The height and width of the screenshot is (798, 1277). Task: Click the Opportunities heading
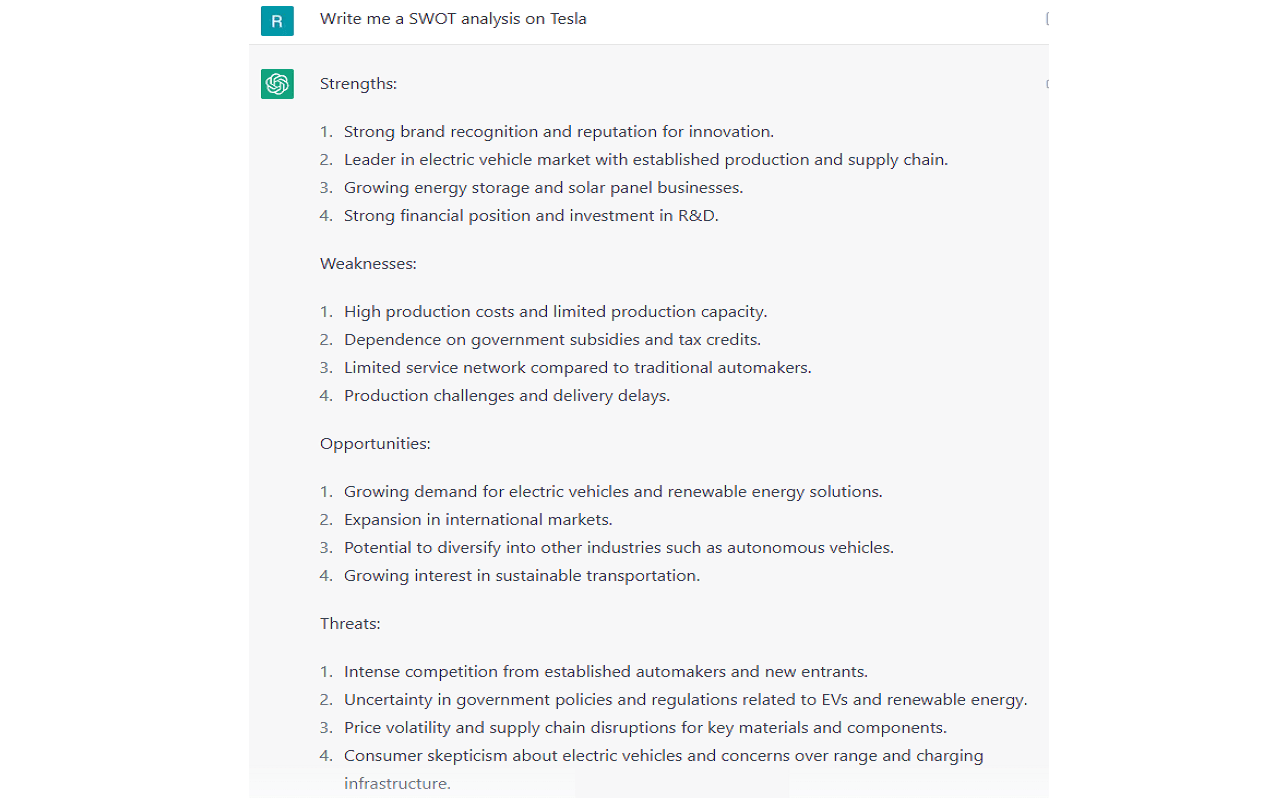click(x=375, y=444)
